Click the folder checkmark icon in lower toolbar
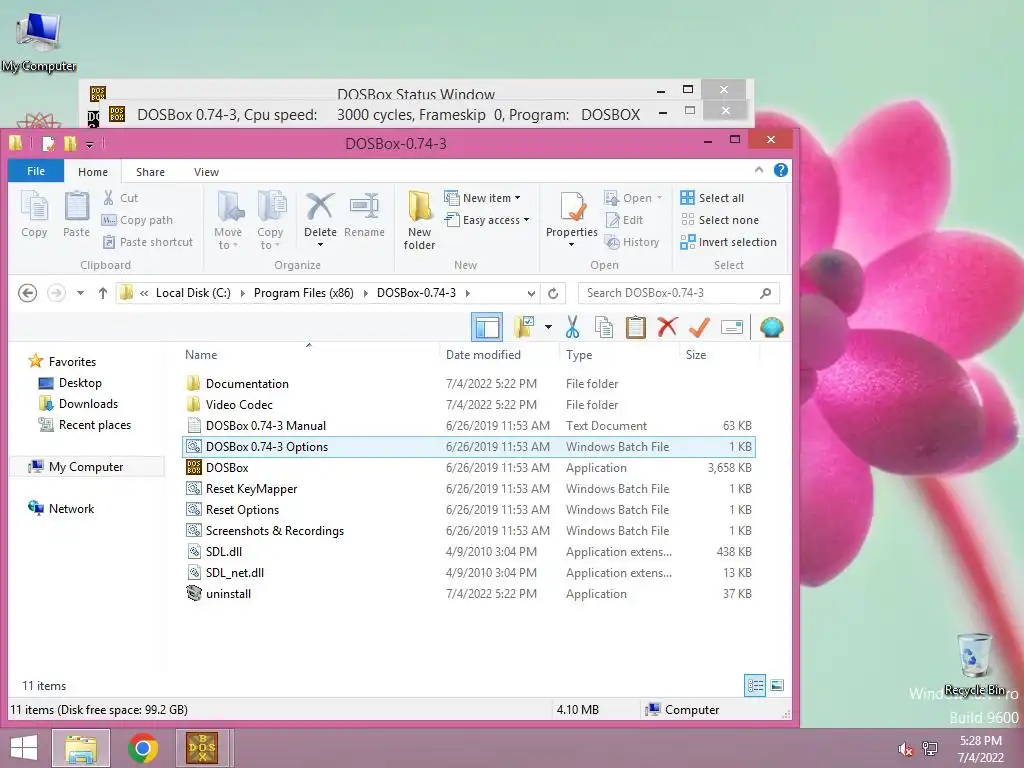 coord(524,327)
